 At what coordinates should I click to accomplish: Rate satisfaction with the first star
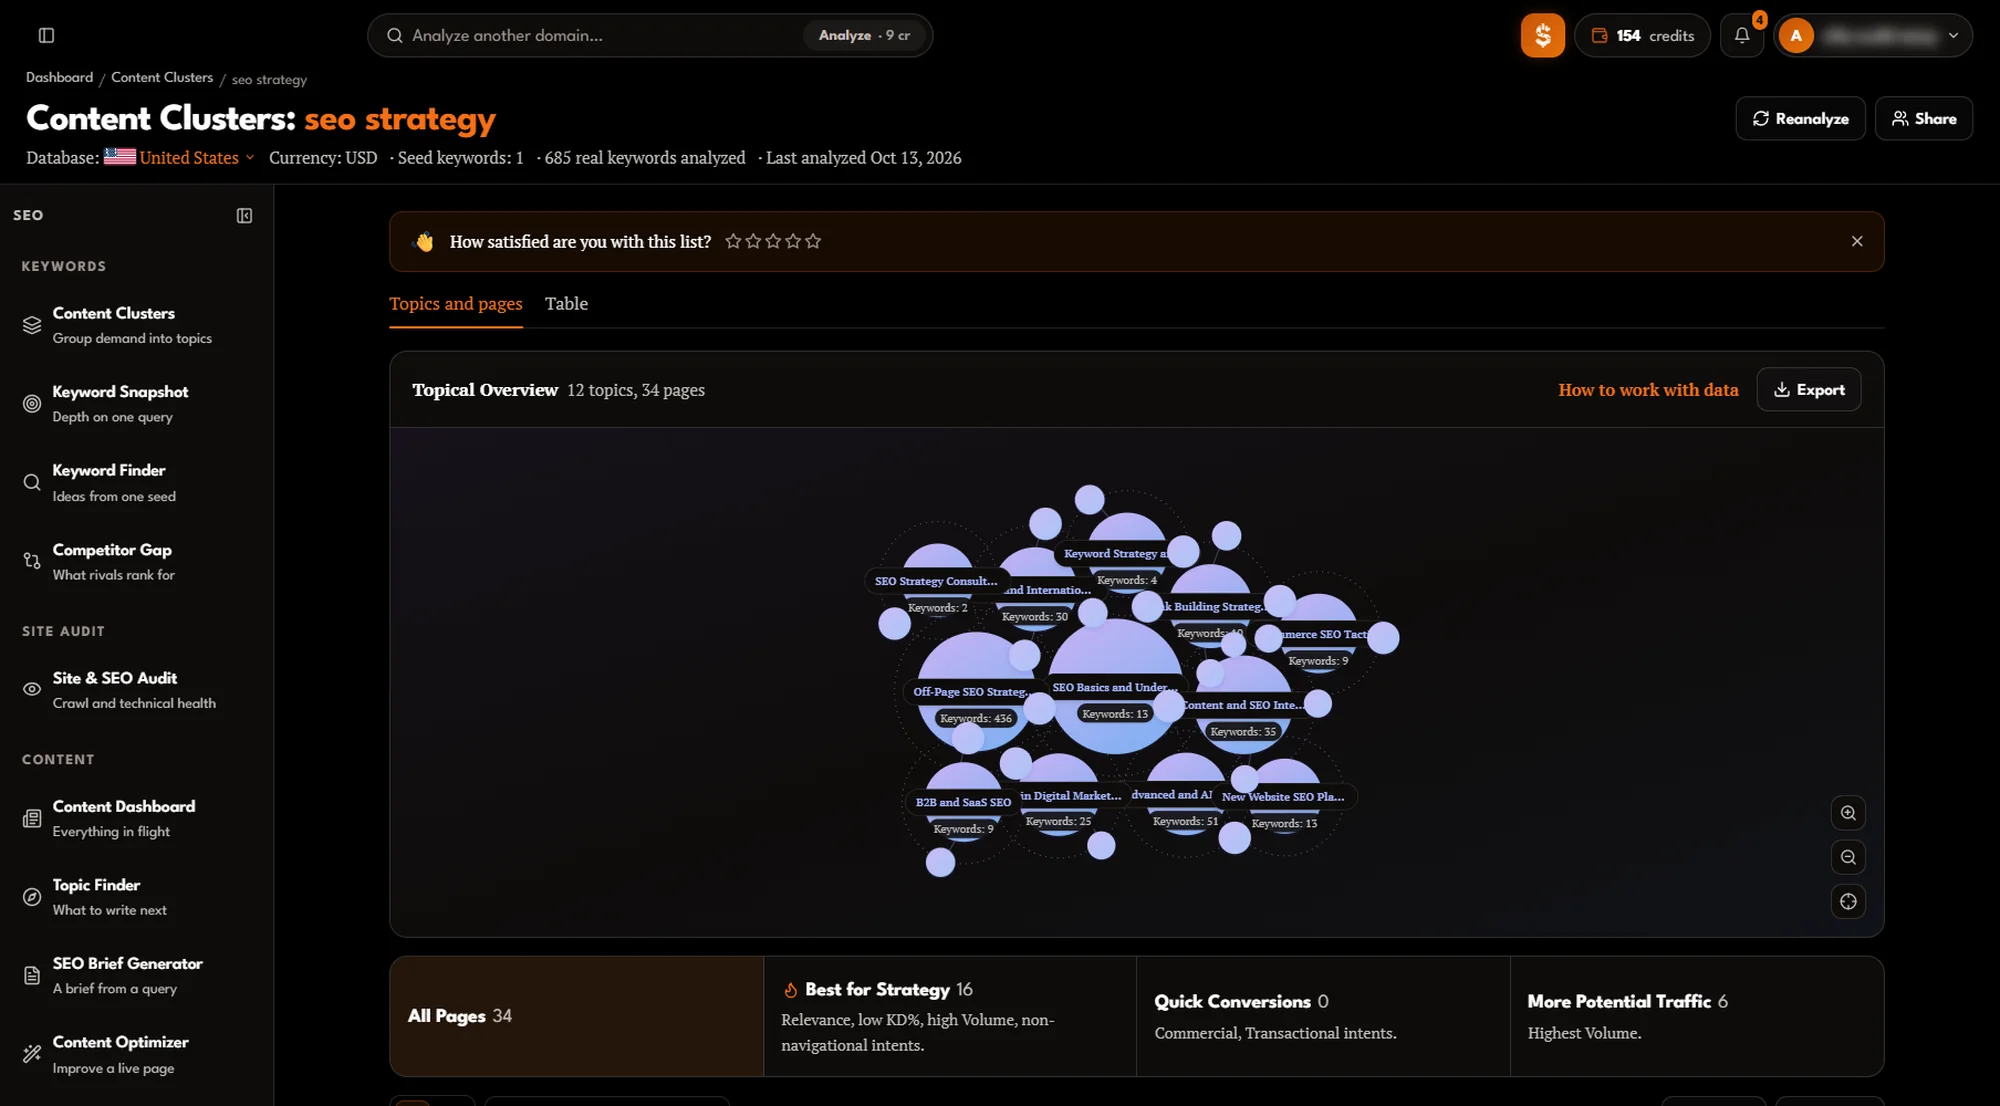pyautogui.click(x=733, y=242)
